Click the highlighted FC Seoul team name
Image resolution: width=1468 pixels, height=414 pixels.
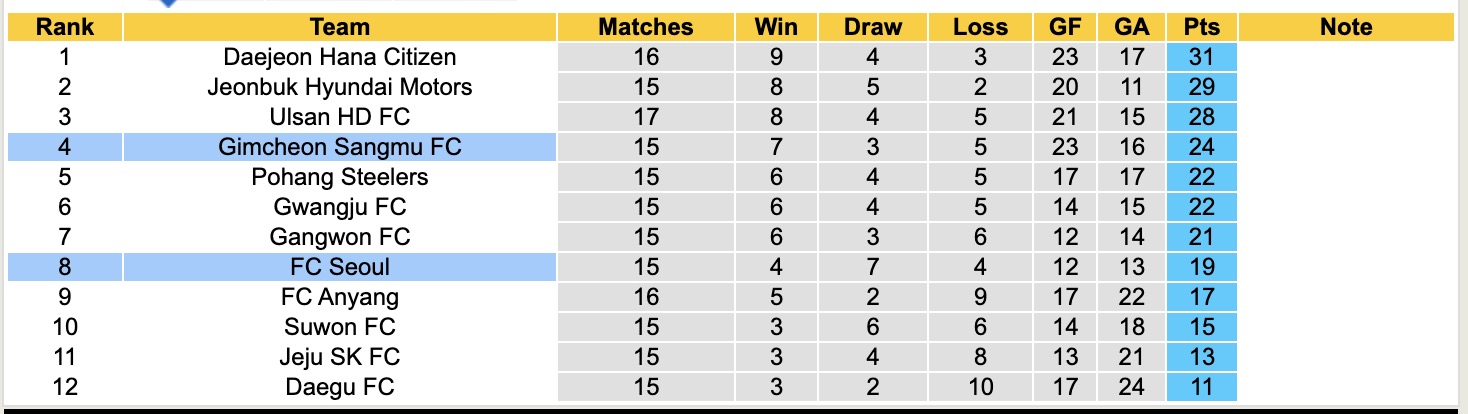(x=340, y=267)
